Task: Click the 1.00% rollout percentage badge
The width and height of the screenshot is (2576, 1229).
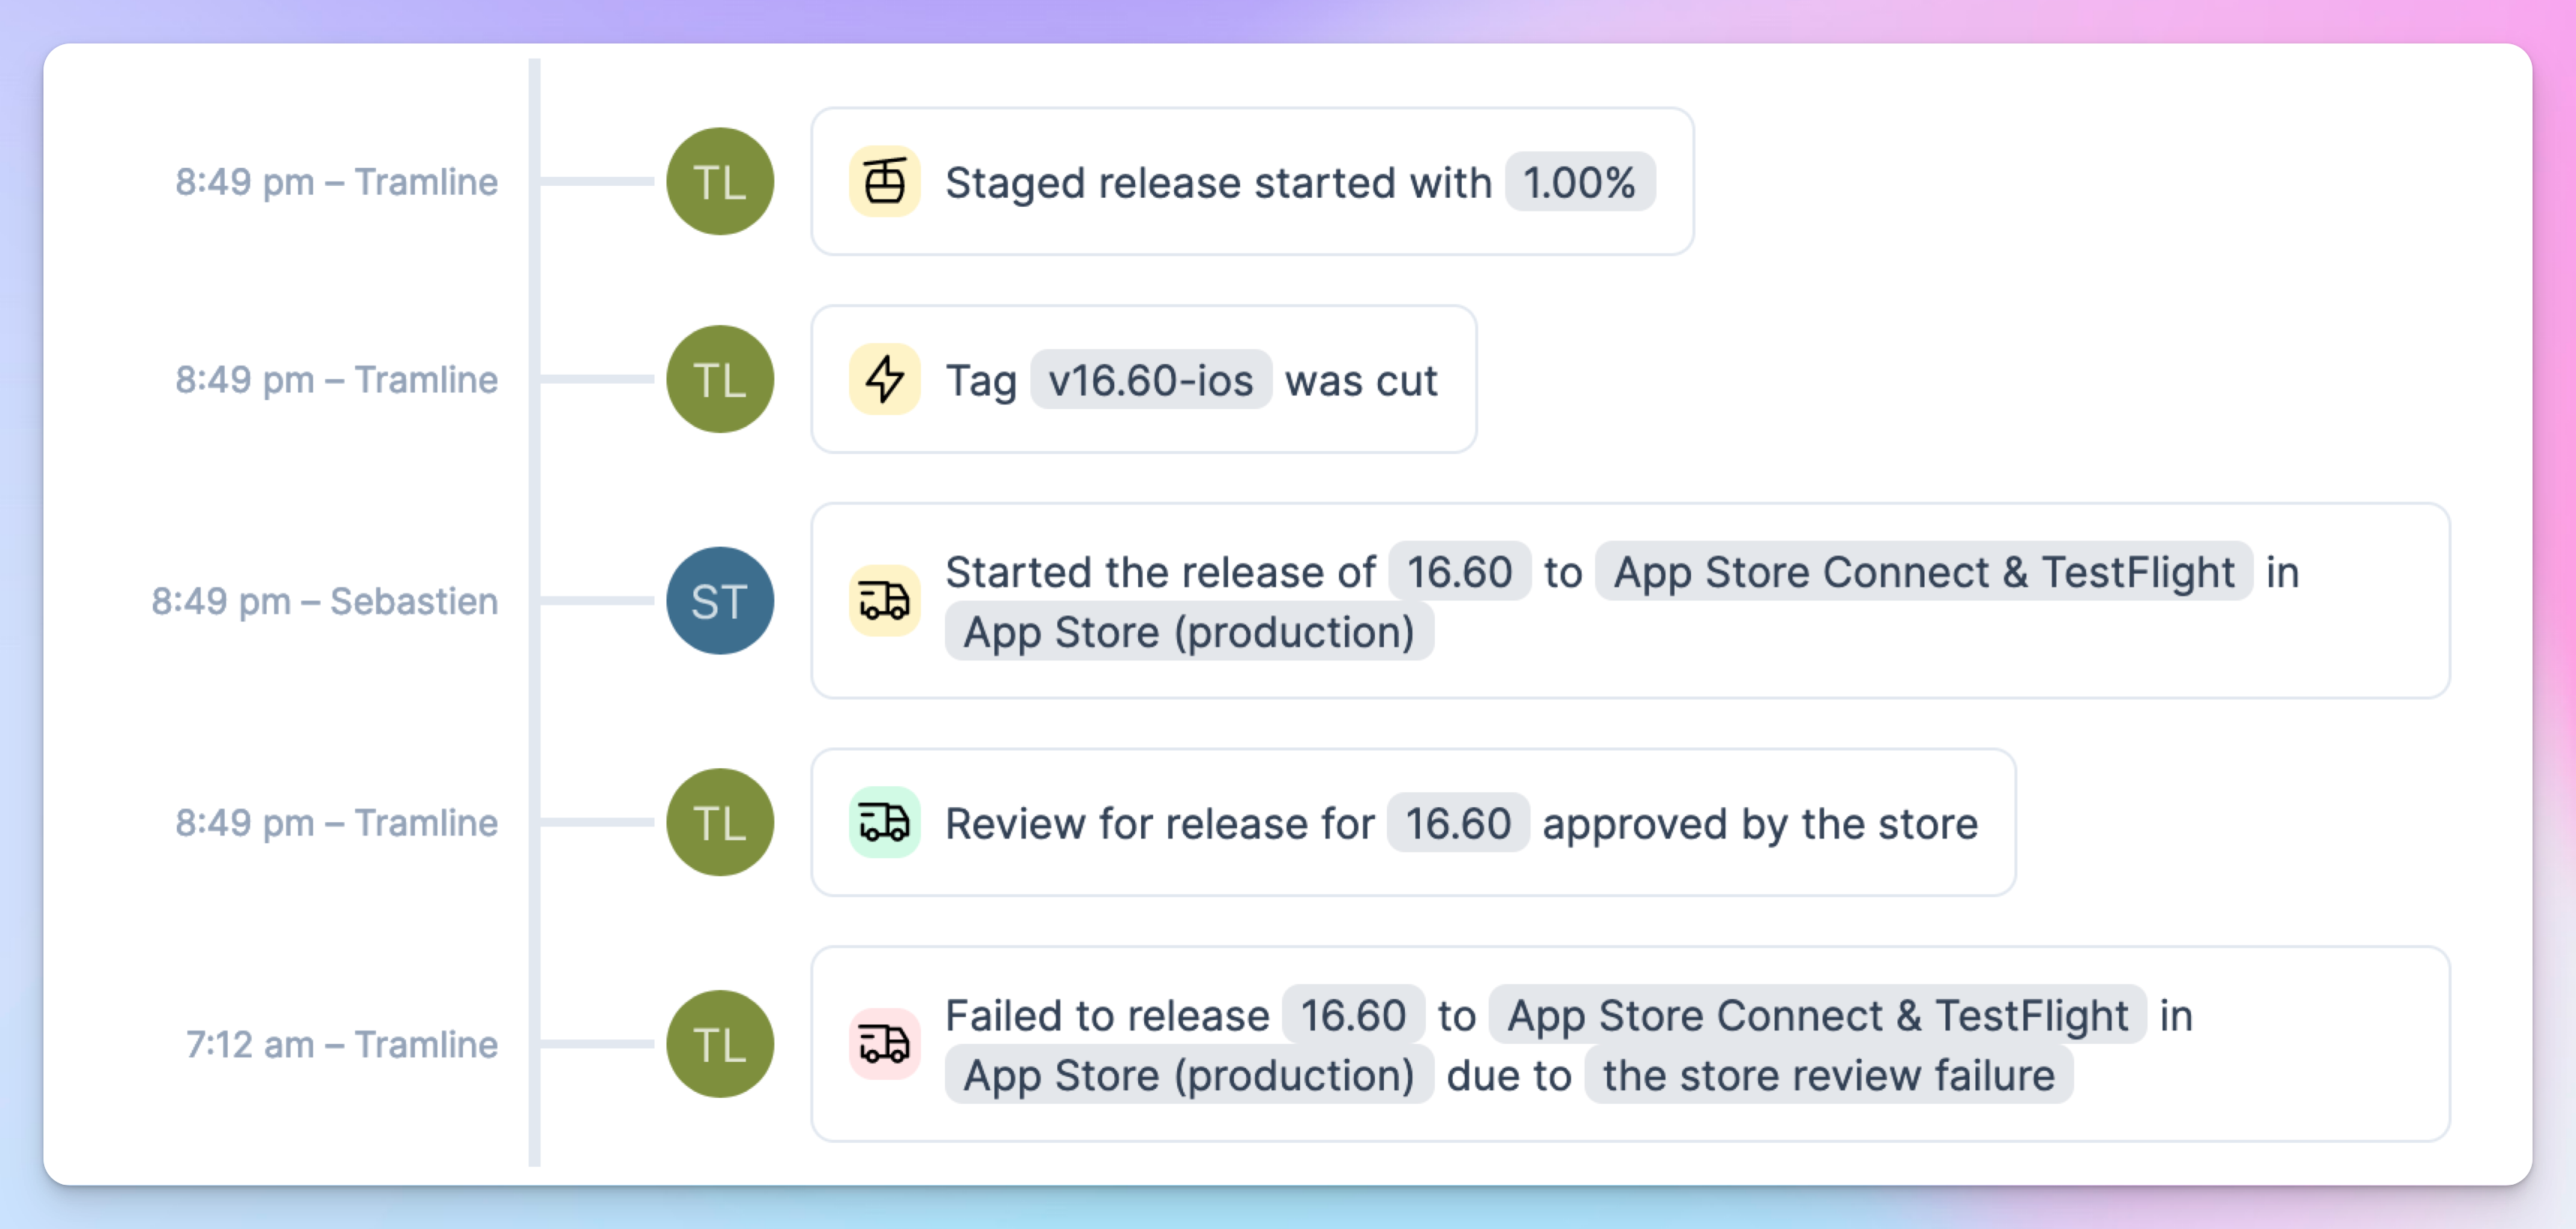Action: point(1579,182)
